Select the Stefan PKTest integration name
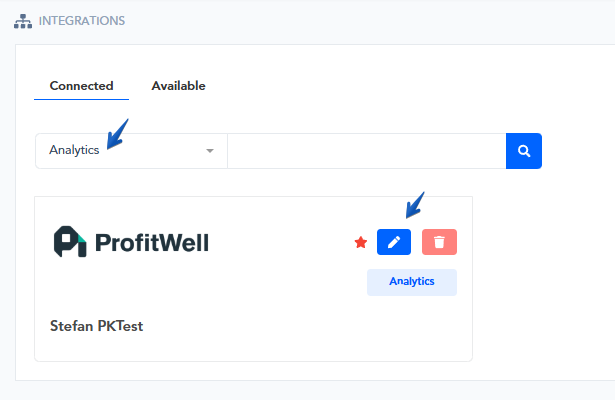 [x=97, y=326]
